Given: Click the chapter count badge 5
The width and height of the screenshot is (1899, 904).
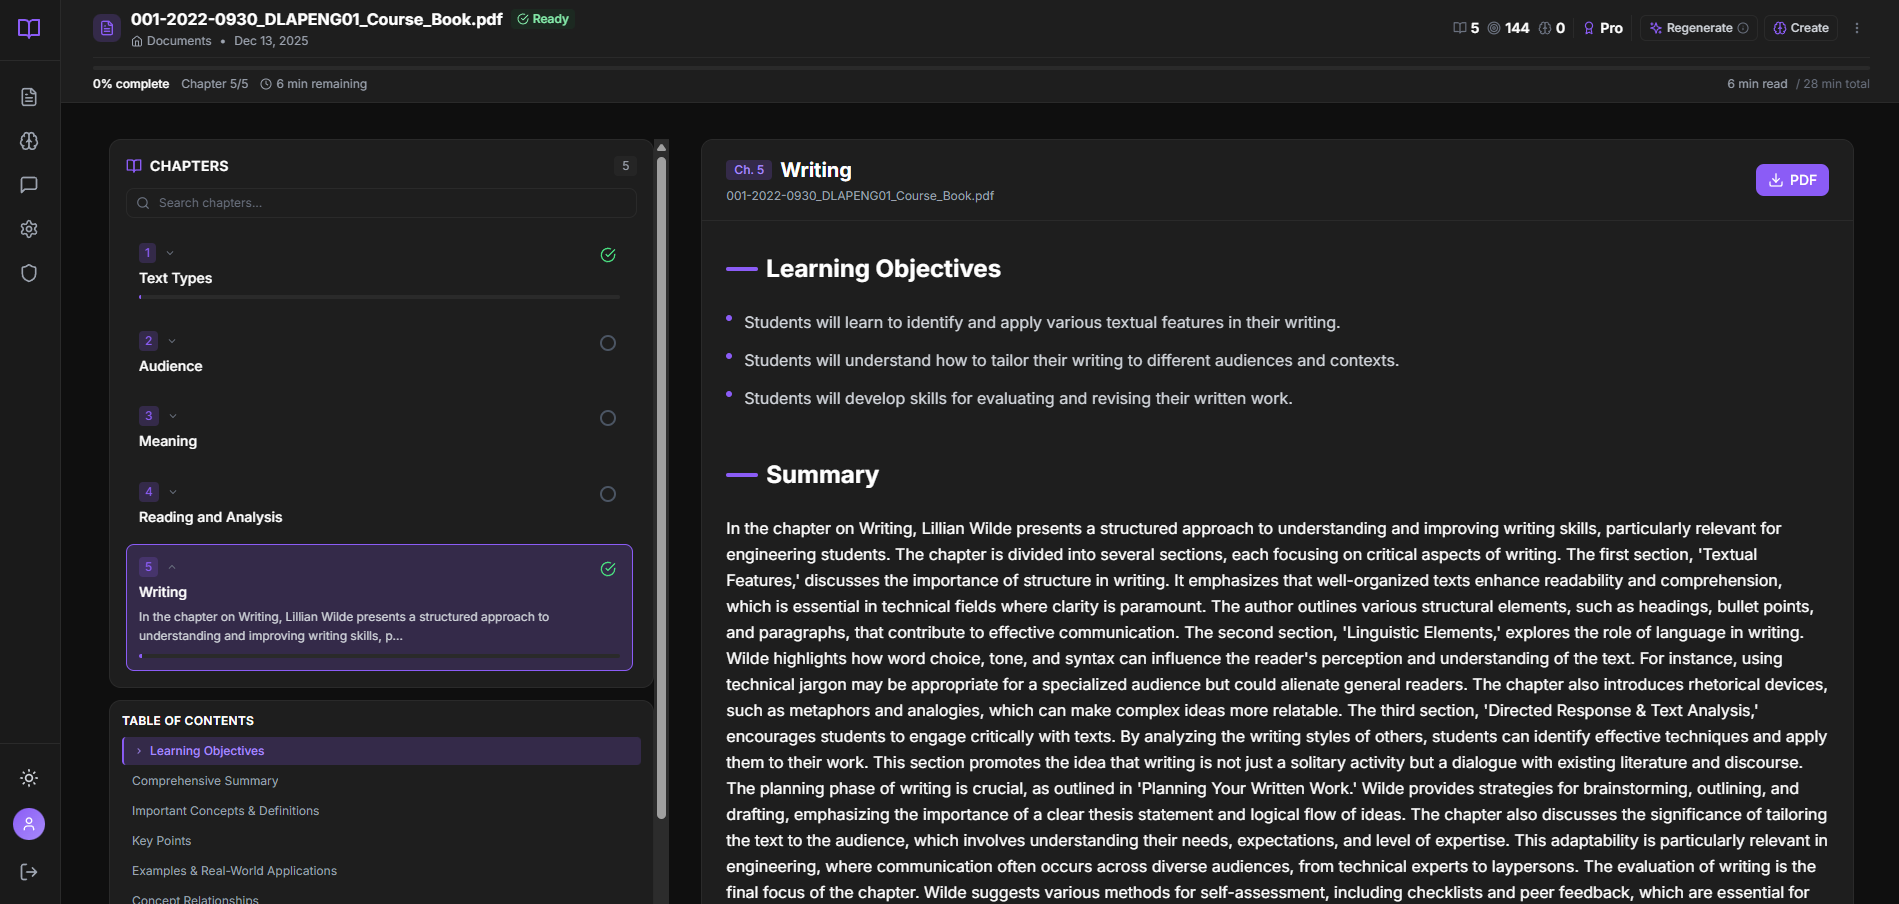Looking at the screenshot, I should click(626, 166).
